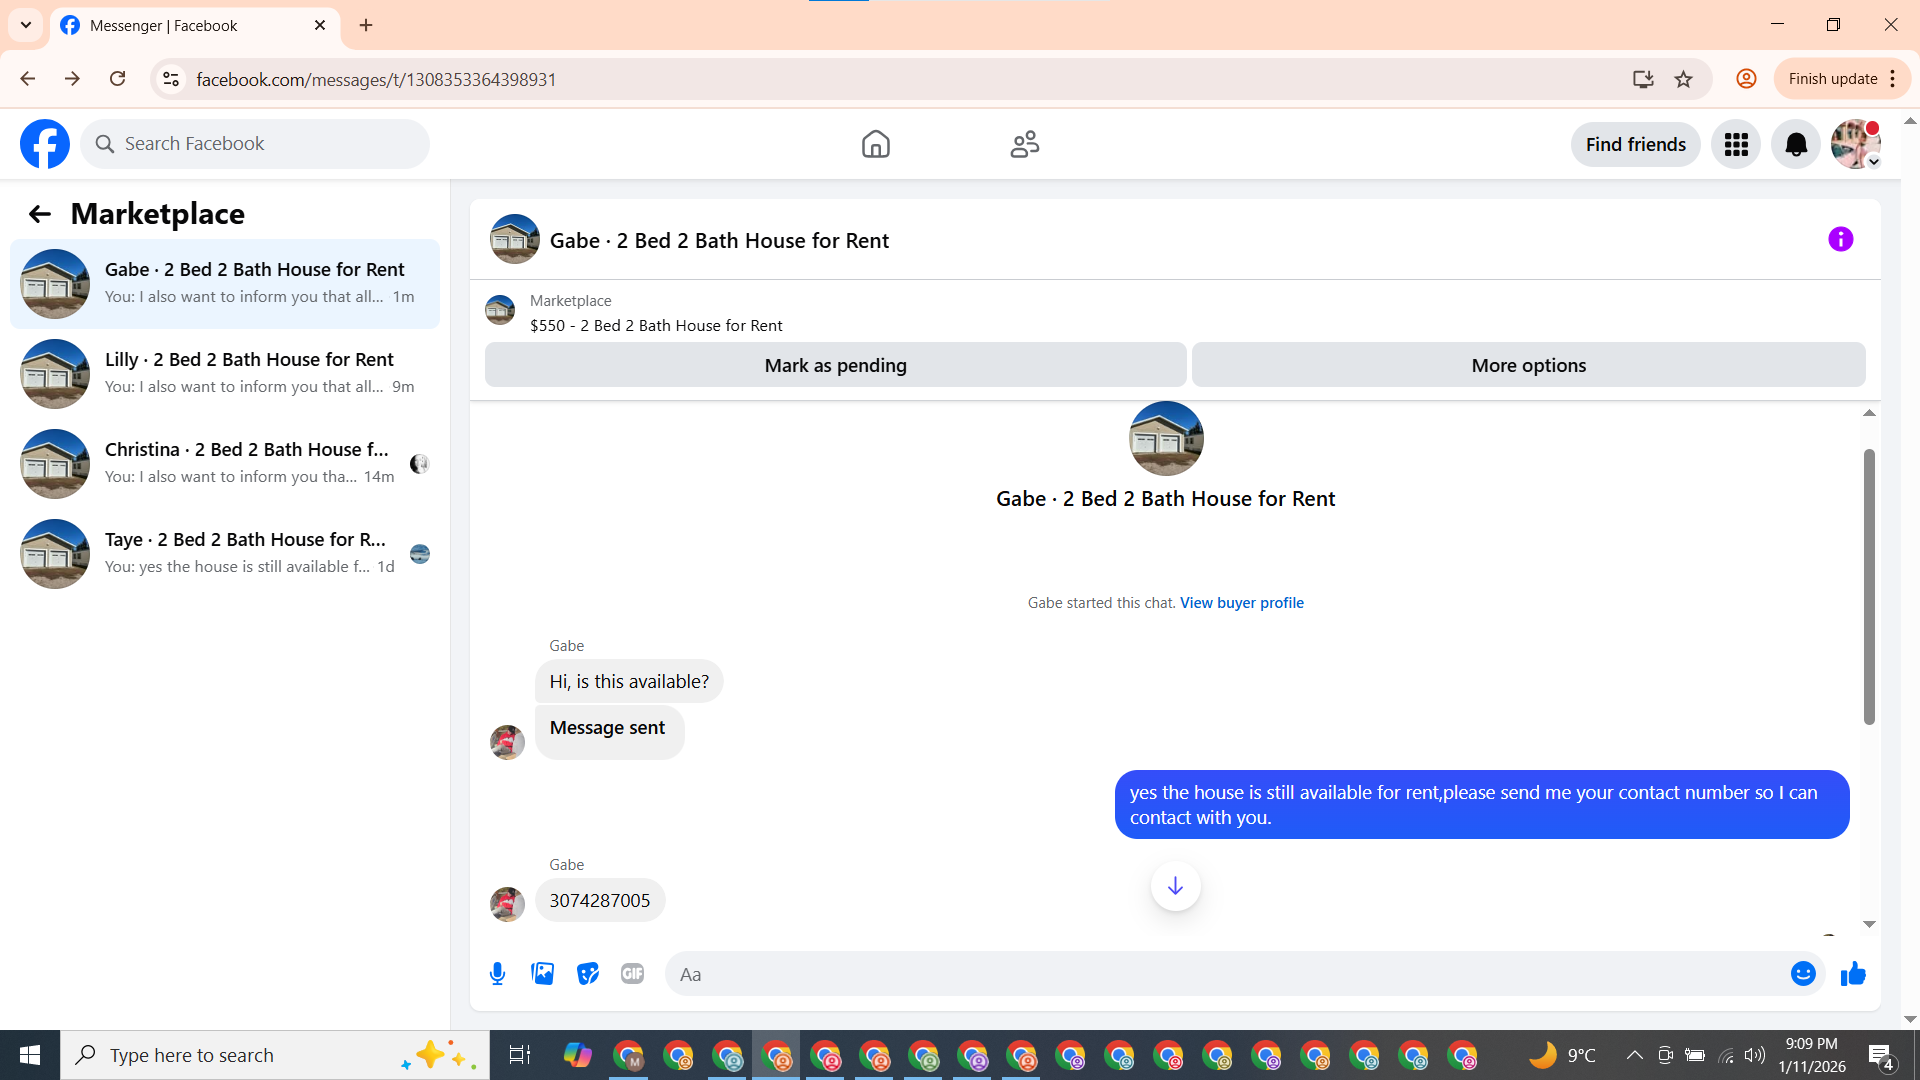Image resolution: width=1920 pixels, height=1080 pixels.
Task: Click the large house avatar in chat
Action: 1166,438
